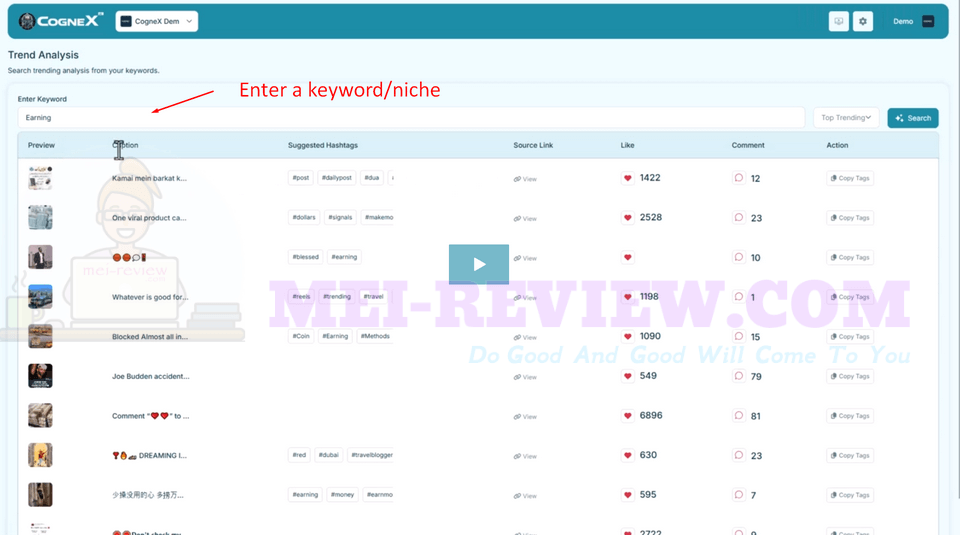Click the comment icon beside 79
The image size is (960, 535).
point(739,376)
